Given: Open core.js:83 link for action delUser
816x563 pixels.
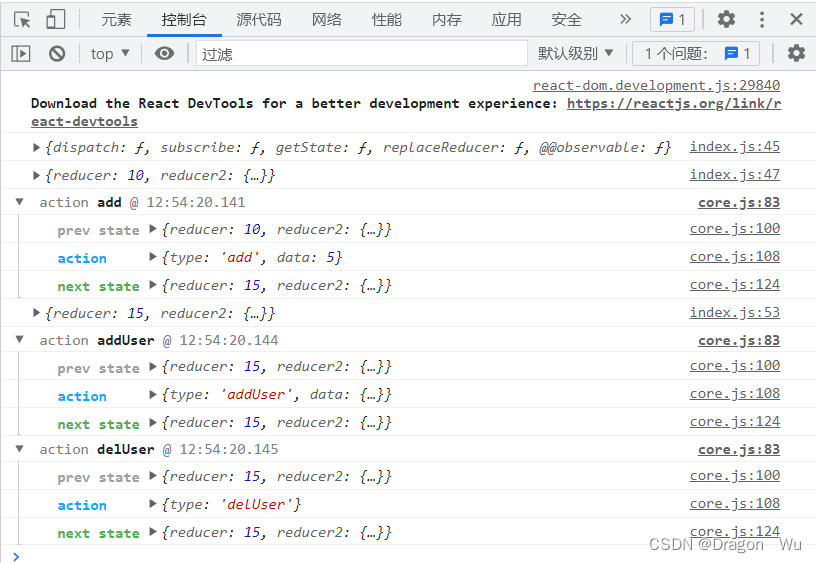Looking at the screenshot, I should pyautogui.click(x=739, y=450).
